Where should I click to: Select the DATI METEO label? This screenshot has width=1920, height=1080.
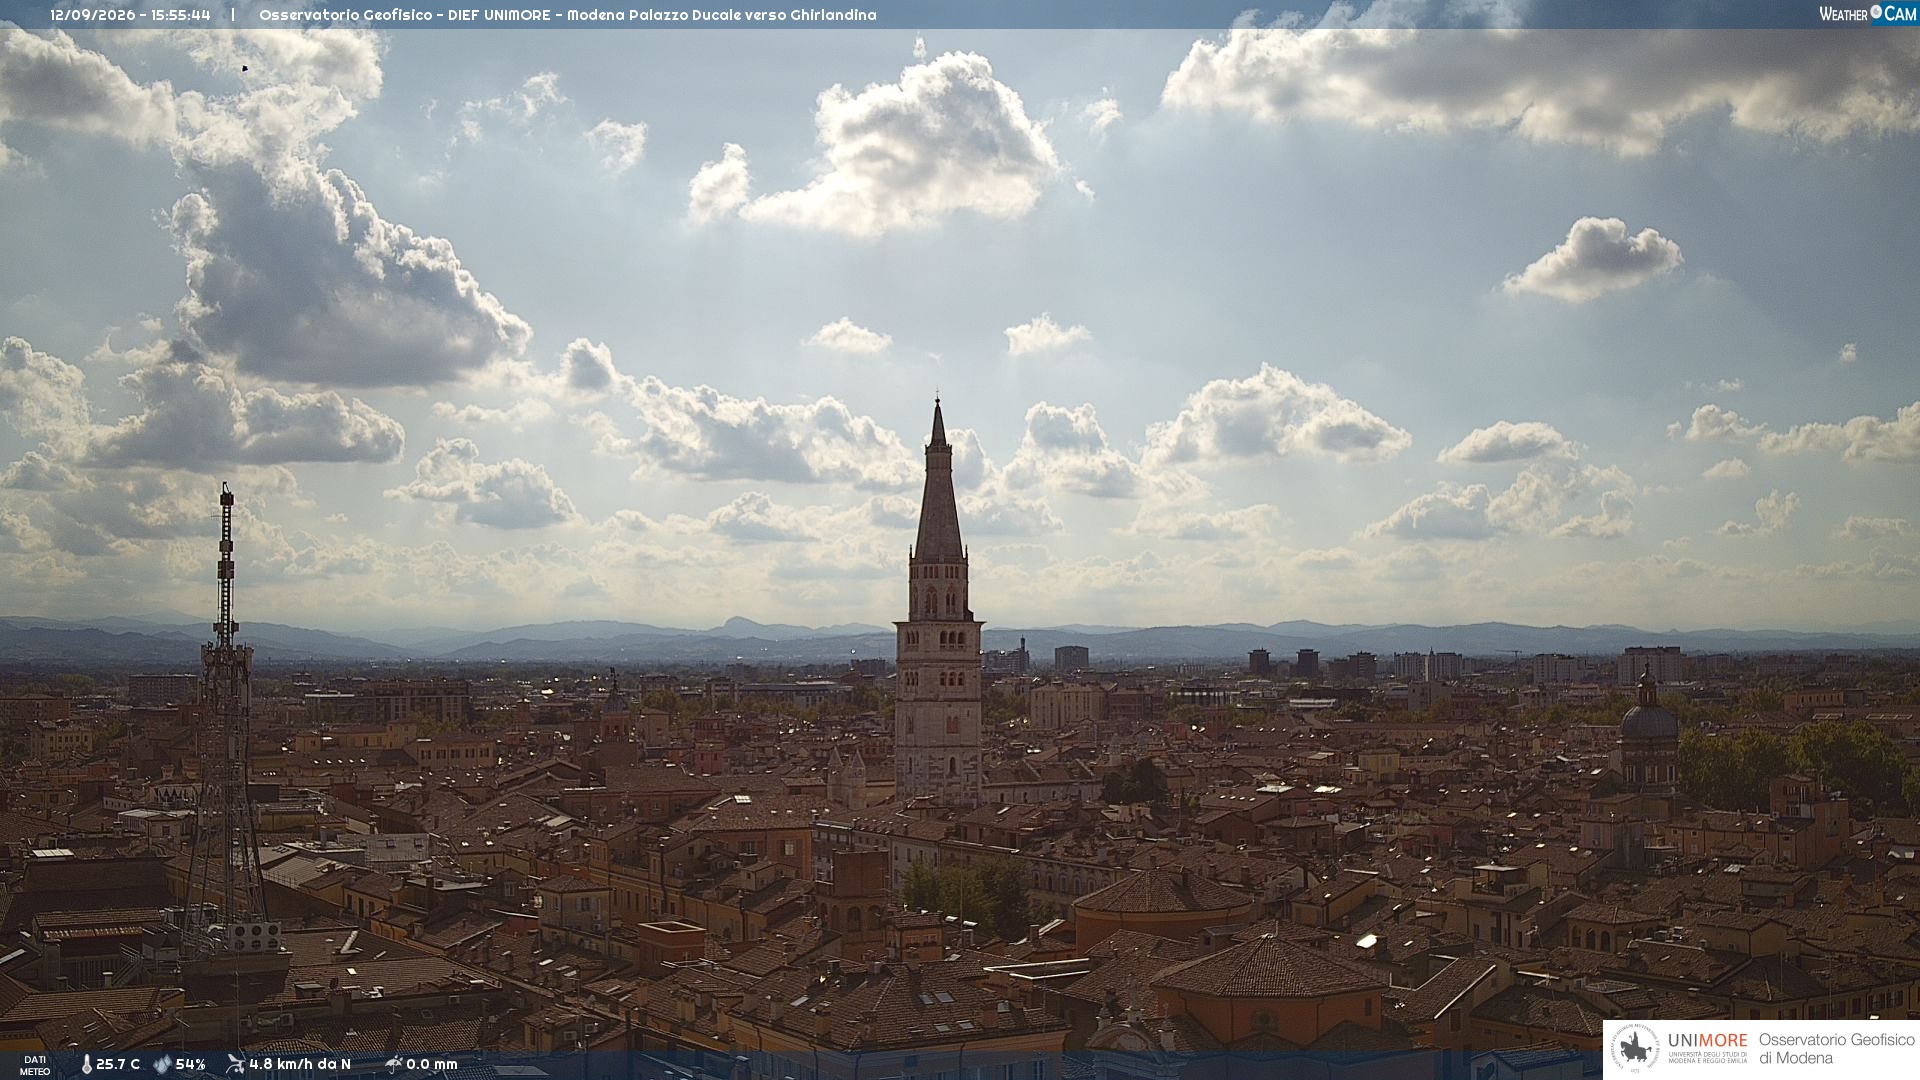[x=35, y=1065]
